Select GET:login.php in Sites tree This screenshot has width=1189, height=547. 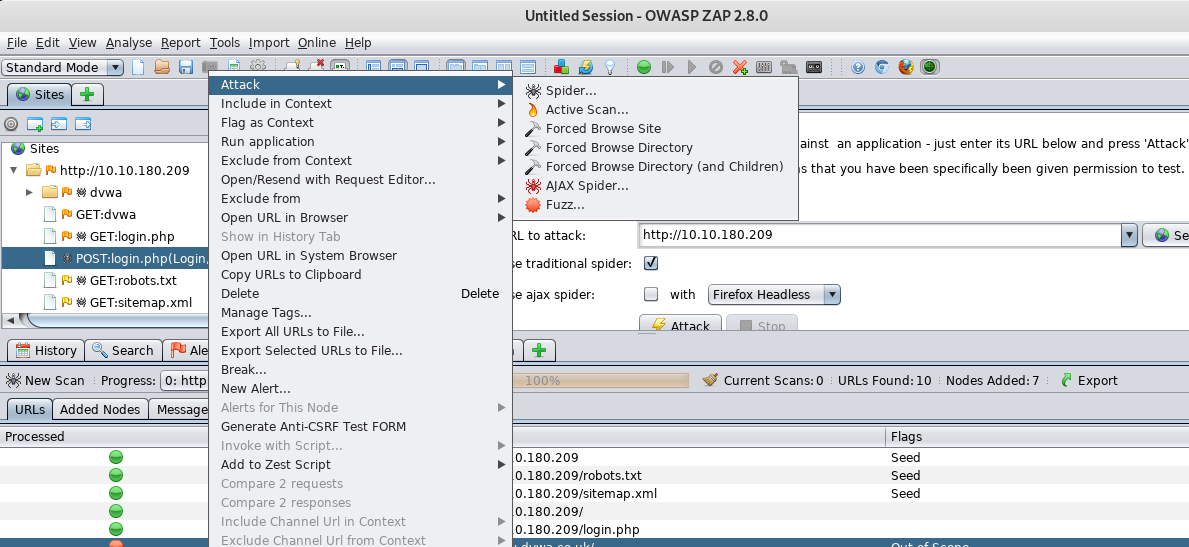tap(132, 236)
